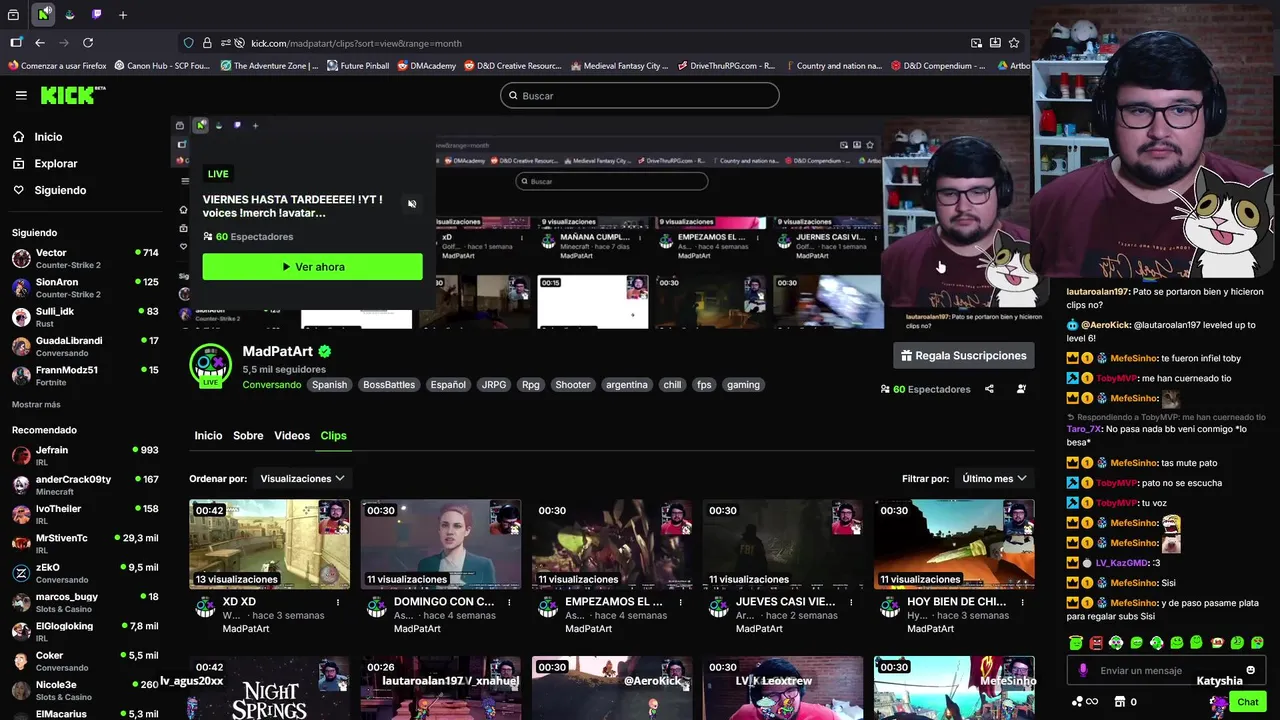Image resolution: width=1280 pixels, height=720 pixels.
Task: Mute the Kick tab audio indicator
Action: pyautogui.click(x=49, y=10)
